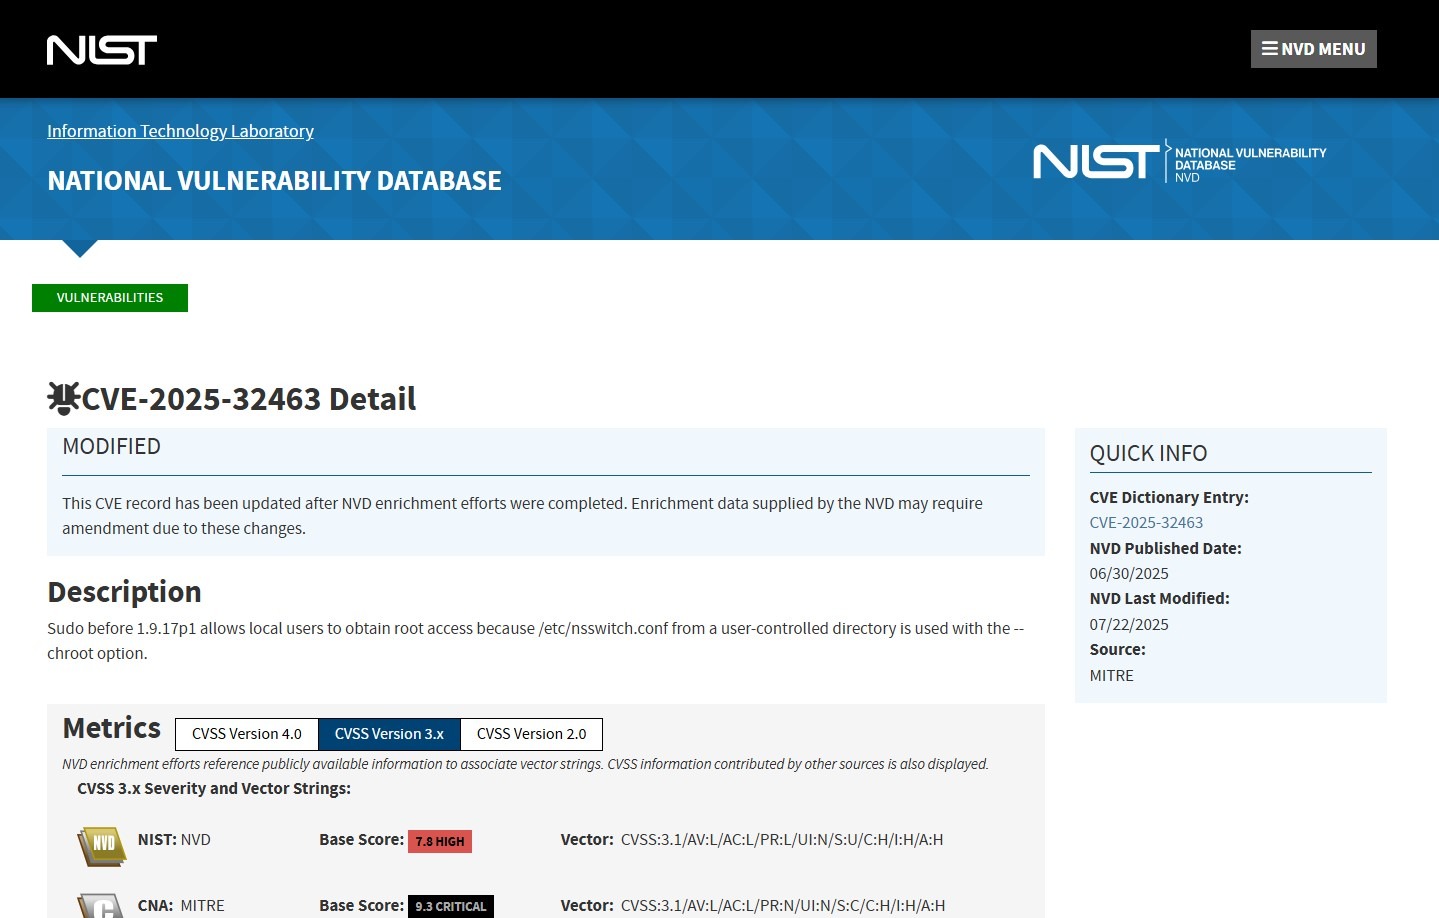Switch to CVSS Version 2.0 tab

[x=531, y=734]
